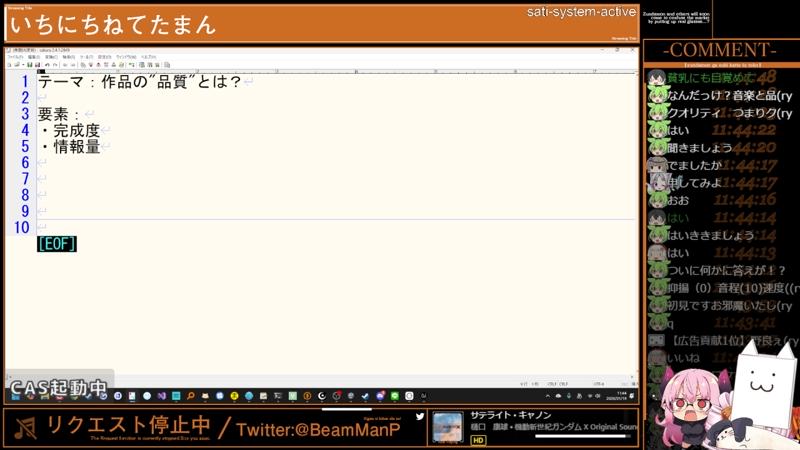800x450 pixels.
Task: Click the editor's vertical scrollbar
Action: [635, 224]
